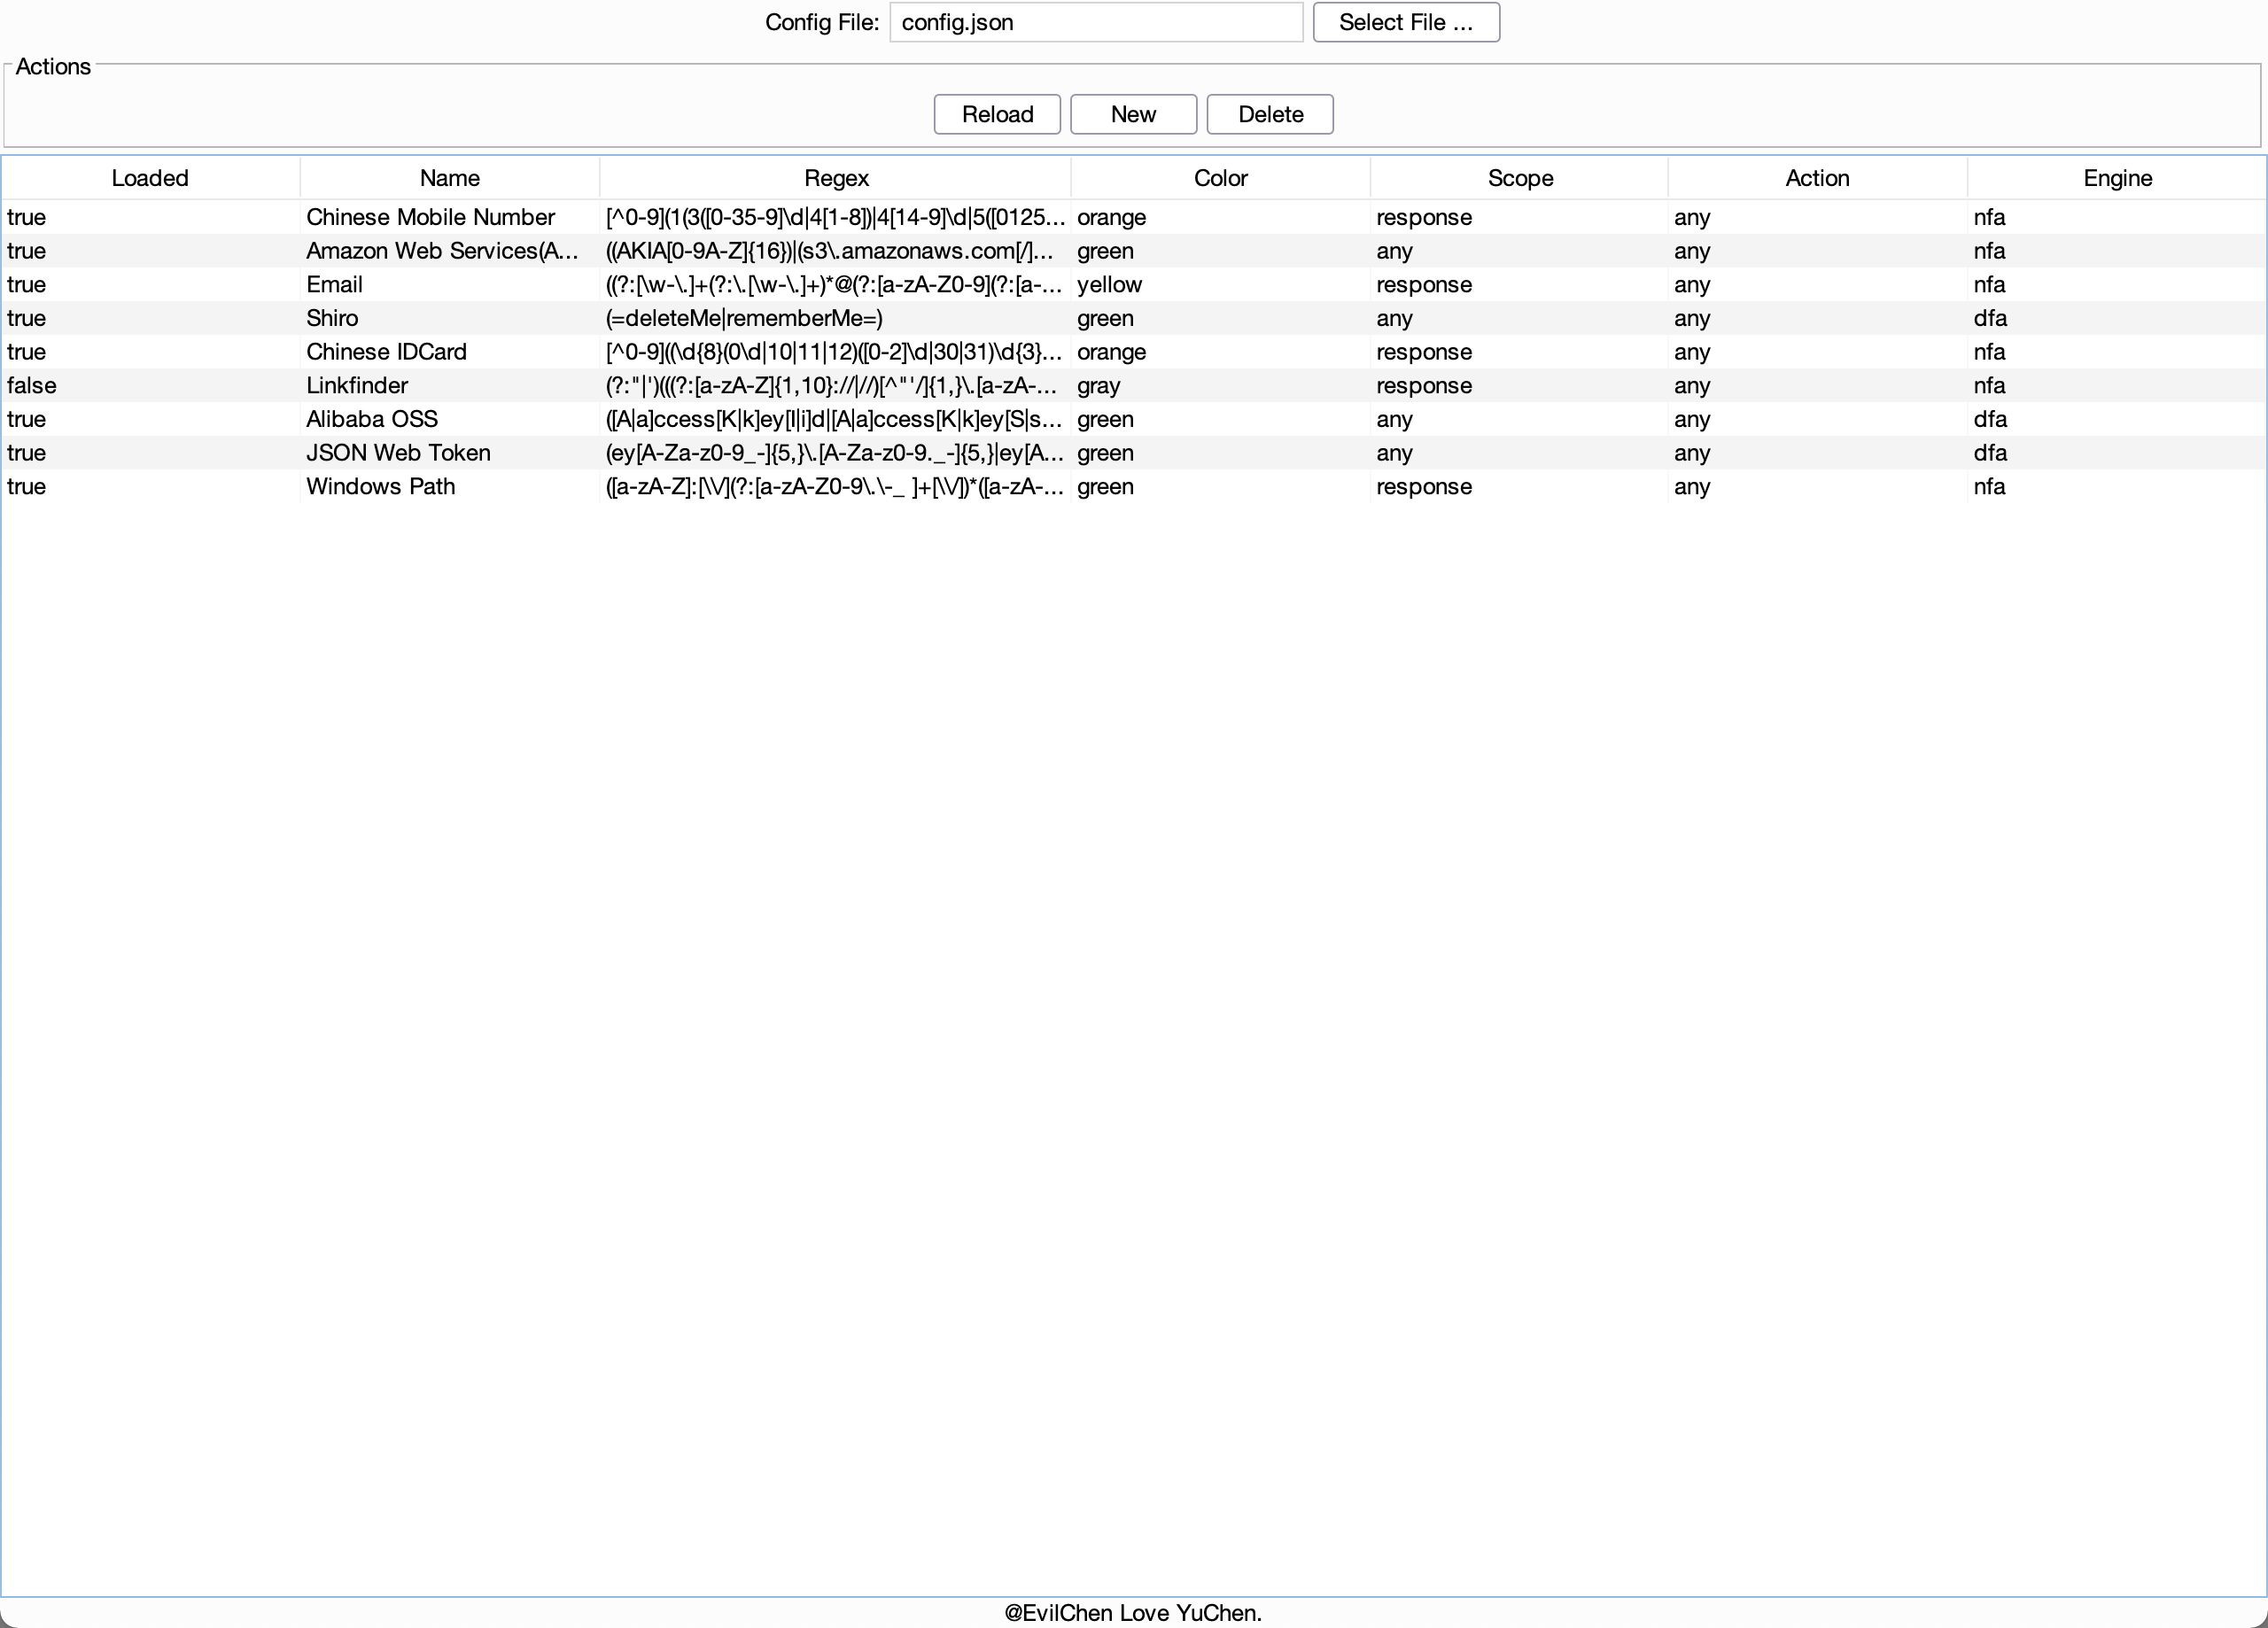Click the Engine column header

(x=2116, y=178)
